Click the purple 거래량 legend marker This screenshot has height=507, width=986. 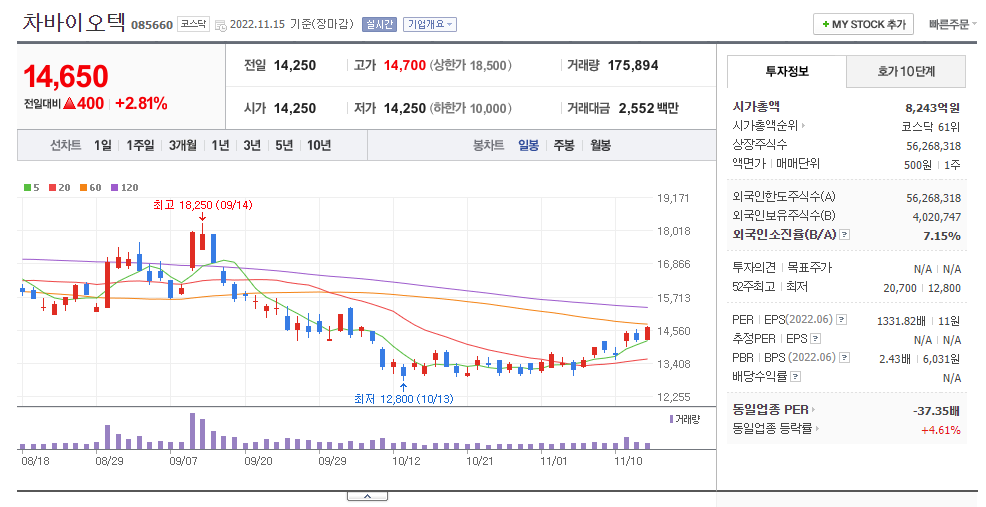(672, 419)
